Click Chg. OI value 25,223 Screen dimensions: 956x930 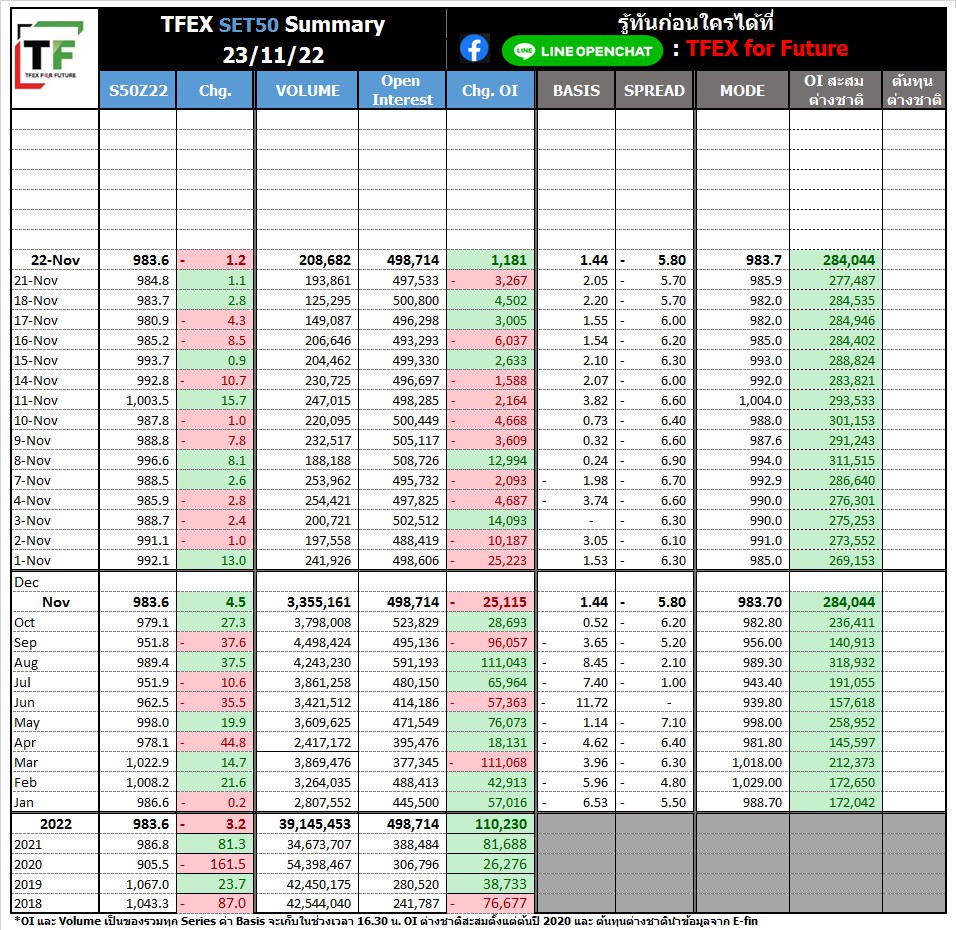point(507,560)
